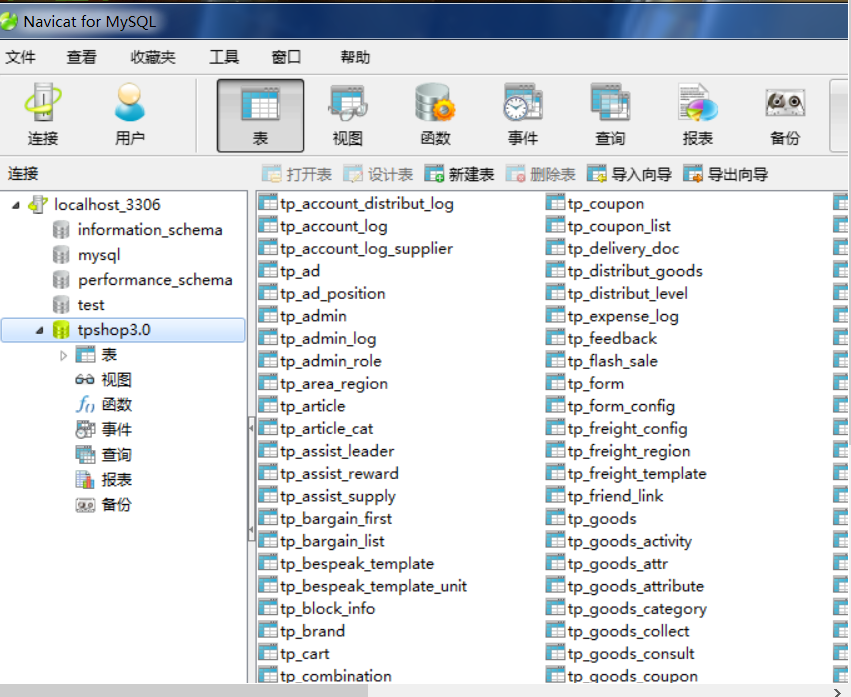Select the tp_goods_consult table
This screenshot has width=851, height=697.
[631, 654]
